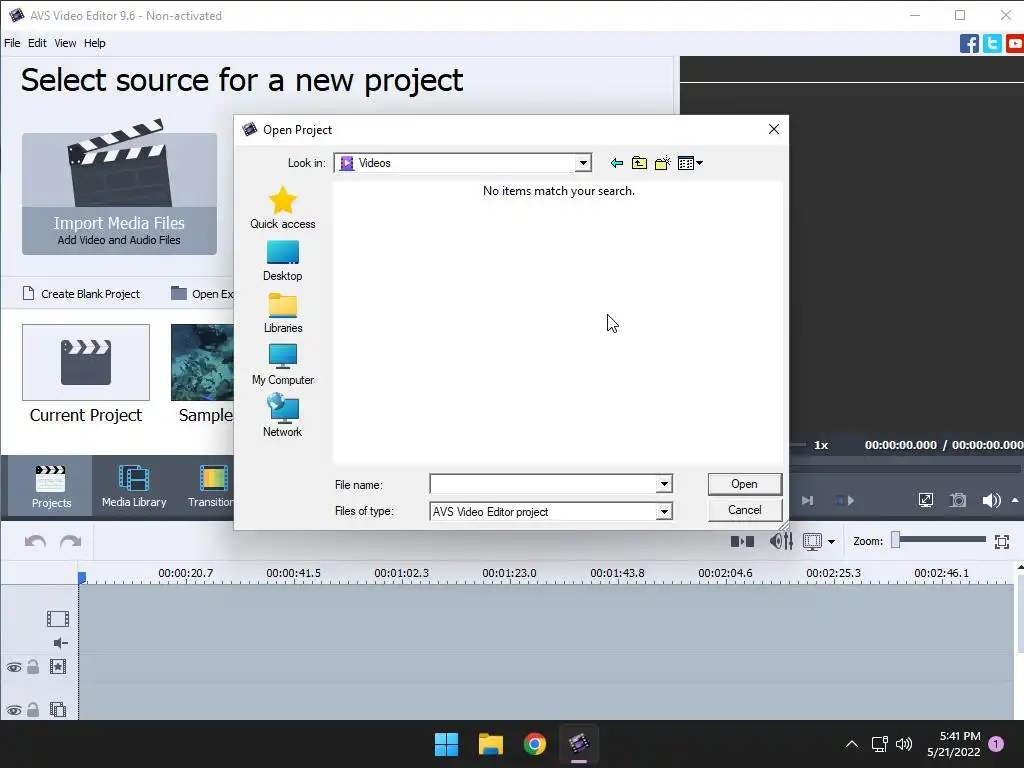Open the Edit menu

pos(37,43)
